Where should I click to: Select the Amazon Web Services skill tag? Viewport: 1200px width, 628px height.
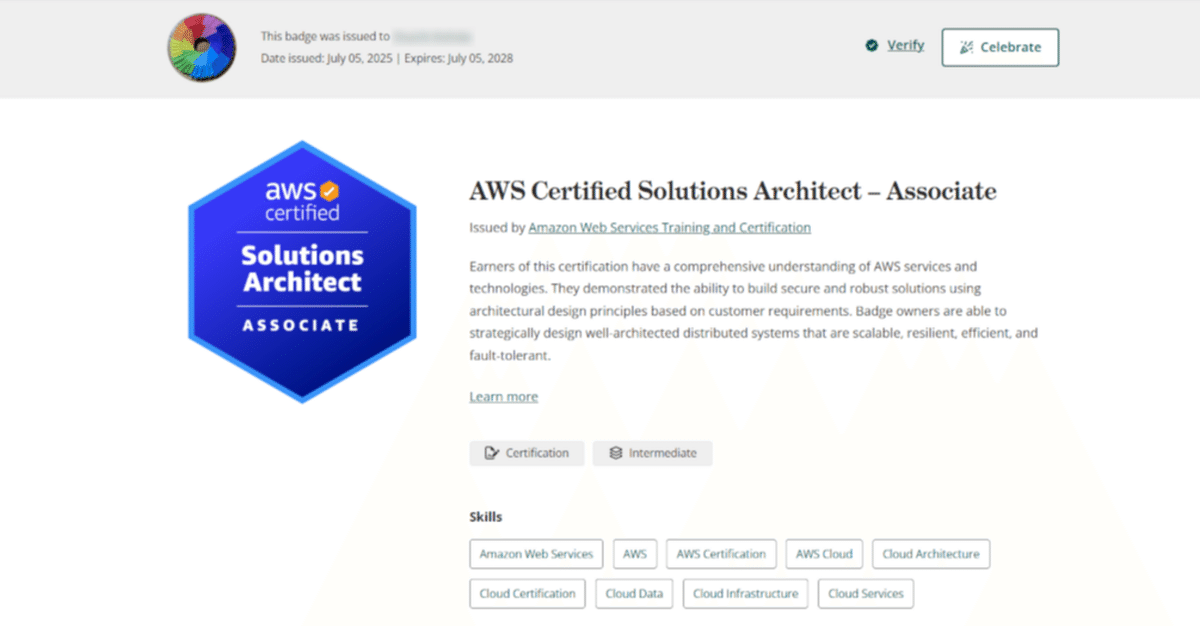pyautogui.click(x=536, y=554)
